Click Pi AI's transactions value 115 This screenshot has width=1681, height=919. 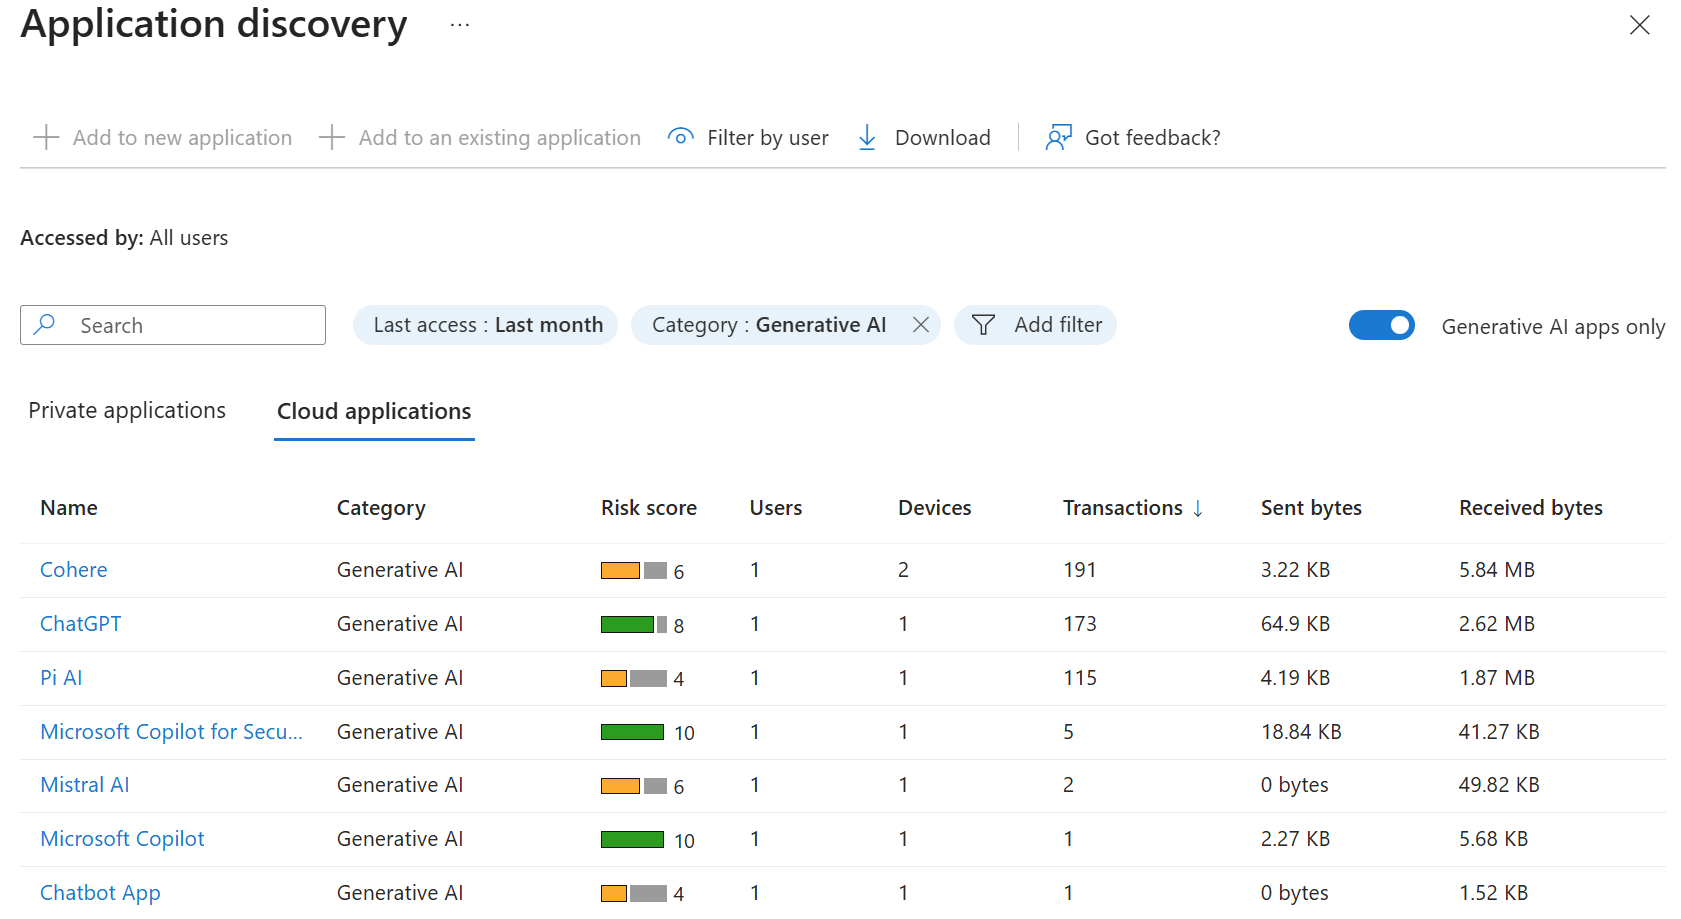(1080, 678)
